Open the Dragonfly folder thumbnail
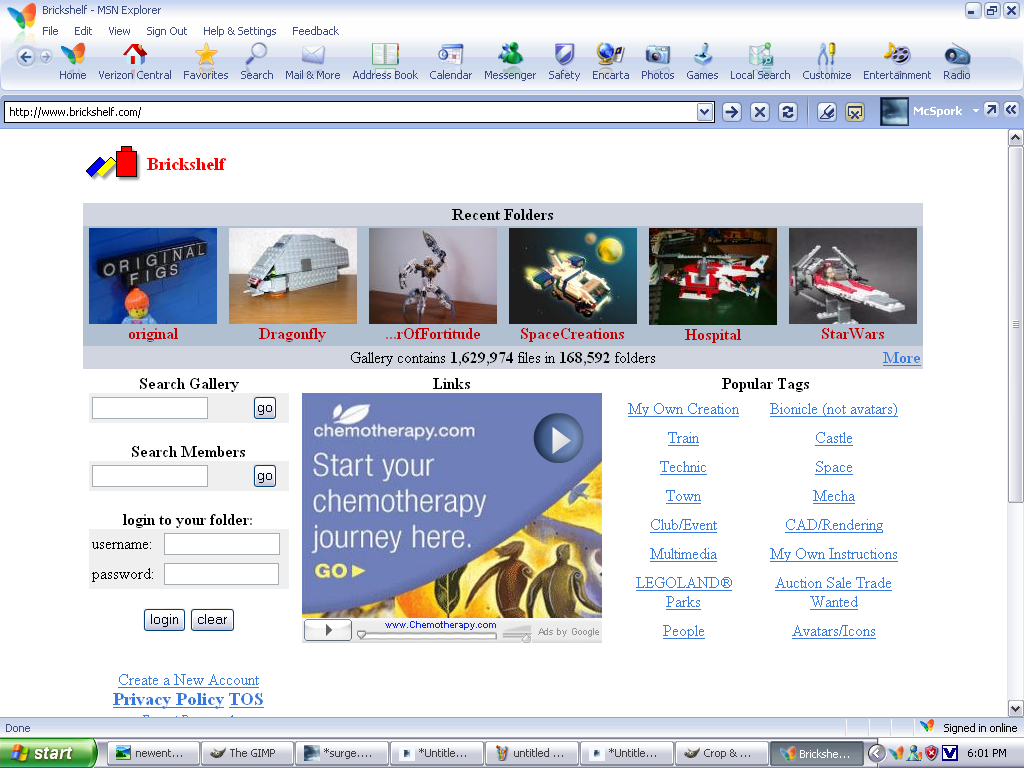 [293, 276]
